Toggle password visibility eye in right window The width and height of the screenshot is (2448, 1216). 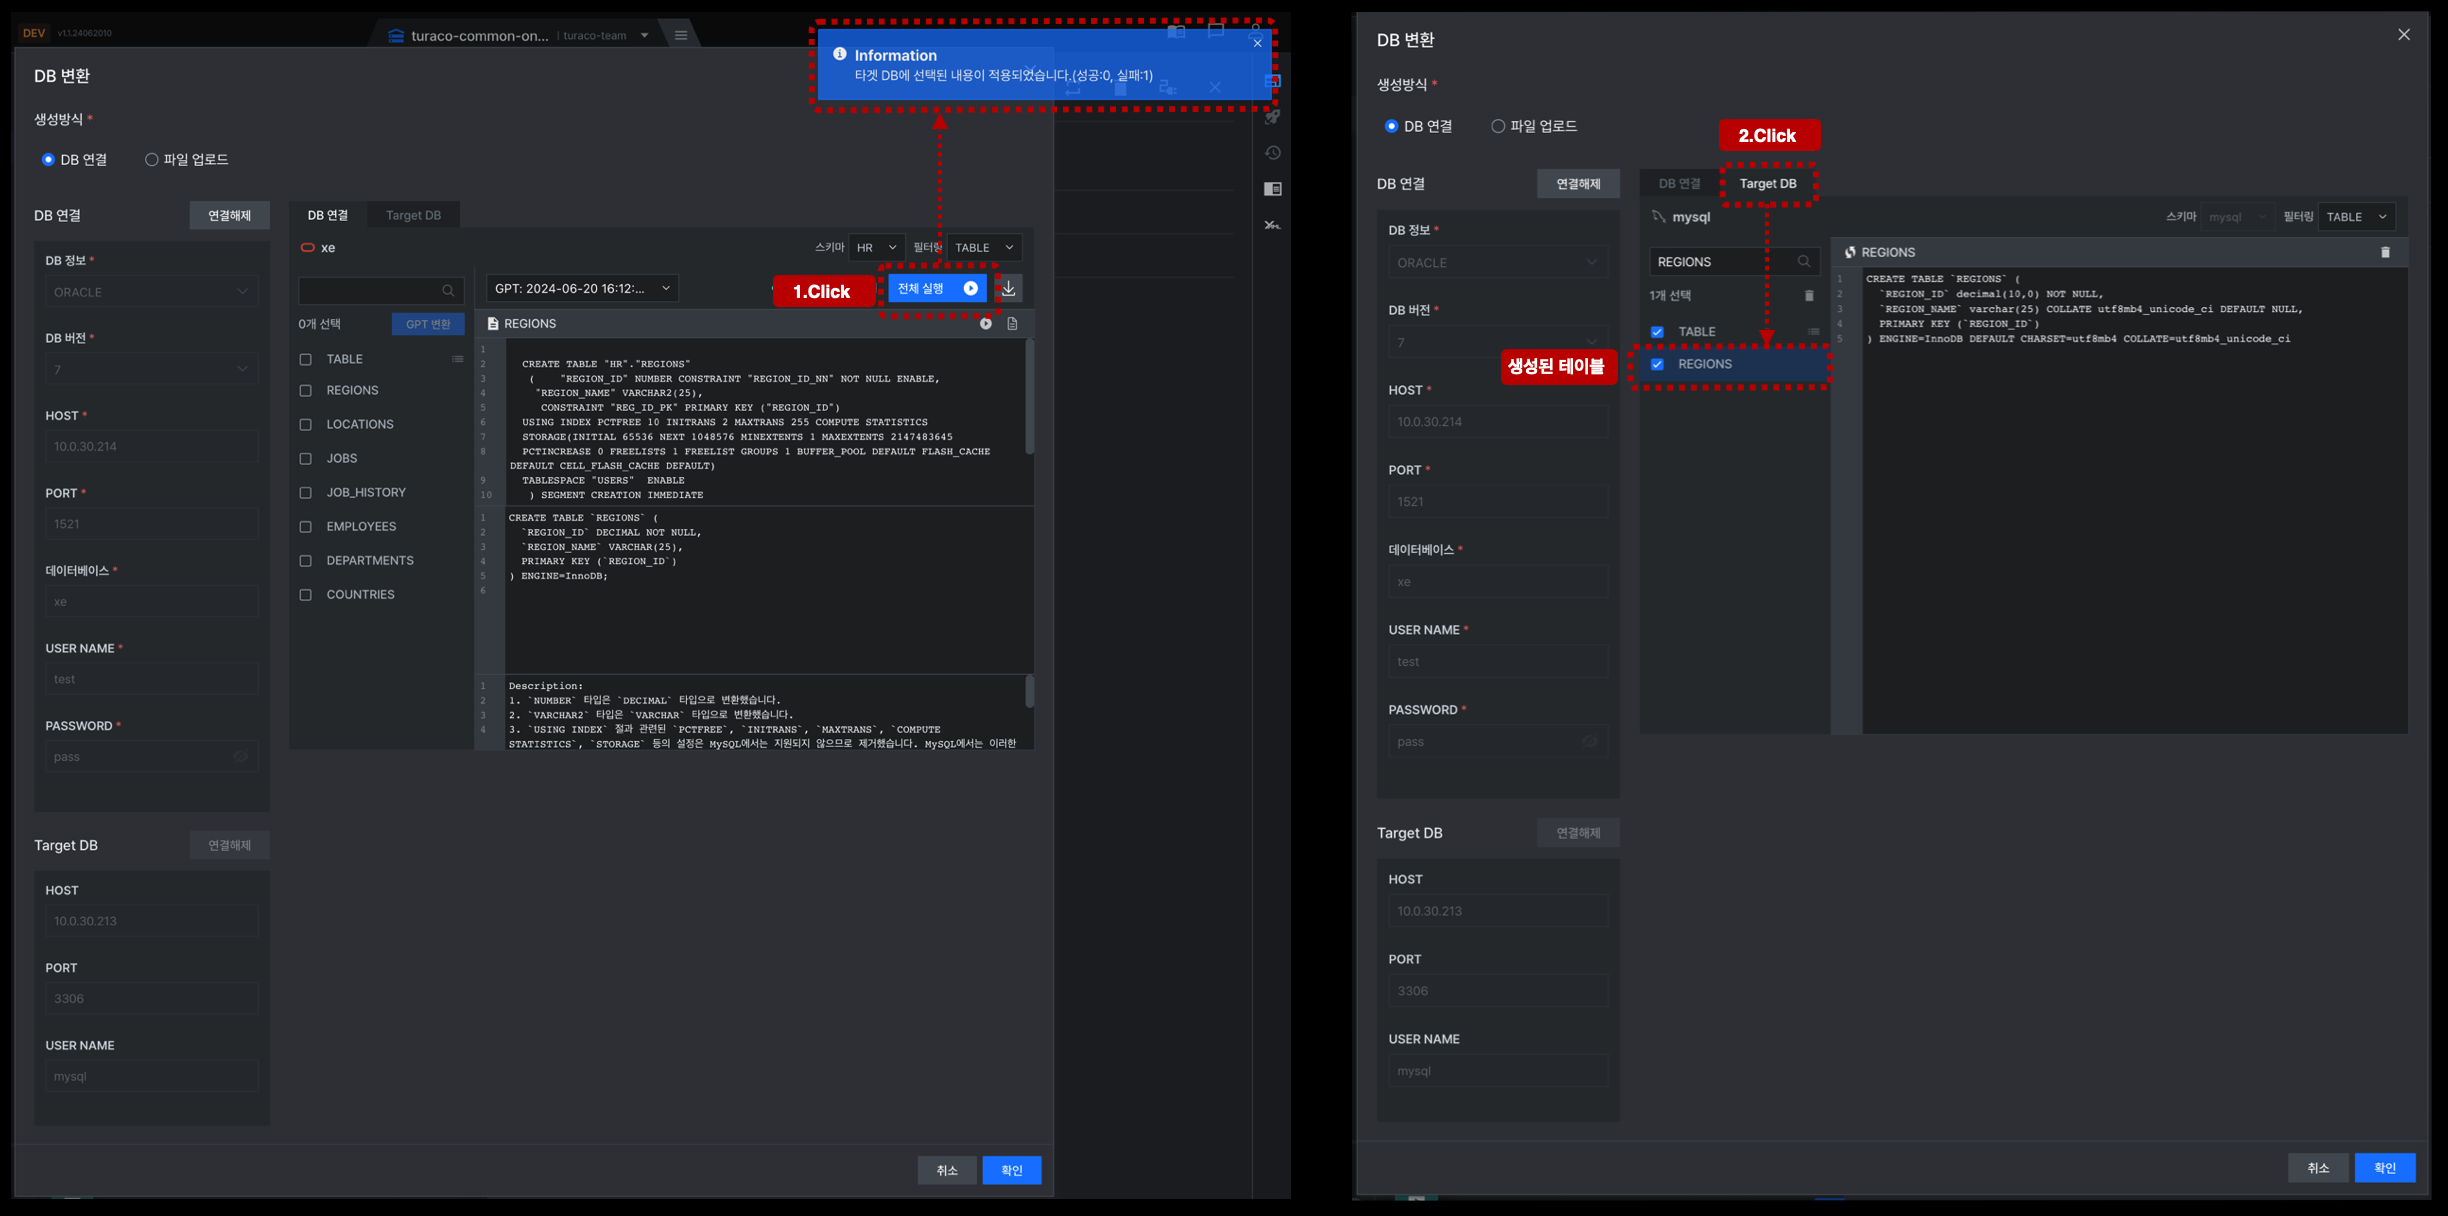(1589, 742)
